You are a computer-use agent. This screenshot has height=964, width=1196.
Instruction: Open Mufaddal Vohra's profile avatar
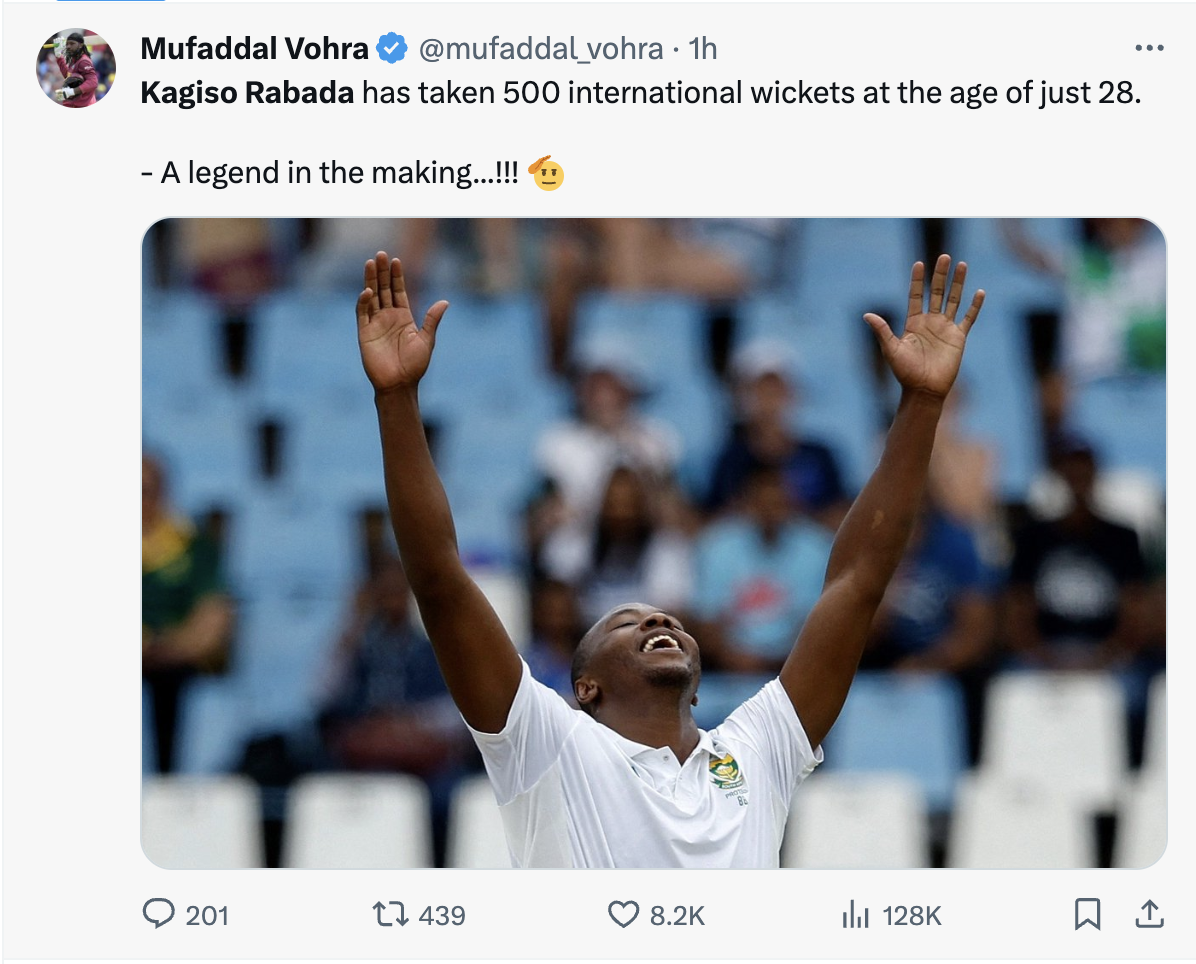coord(76,68)
